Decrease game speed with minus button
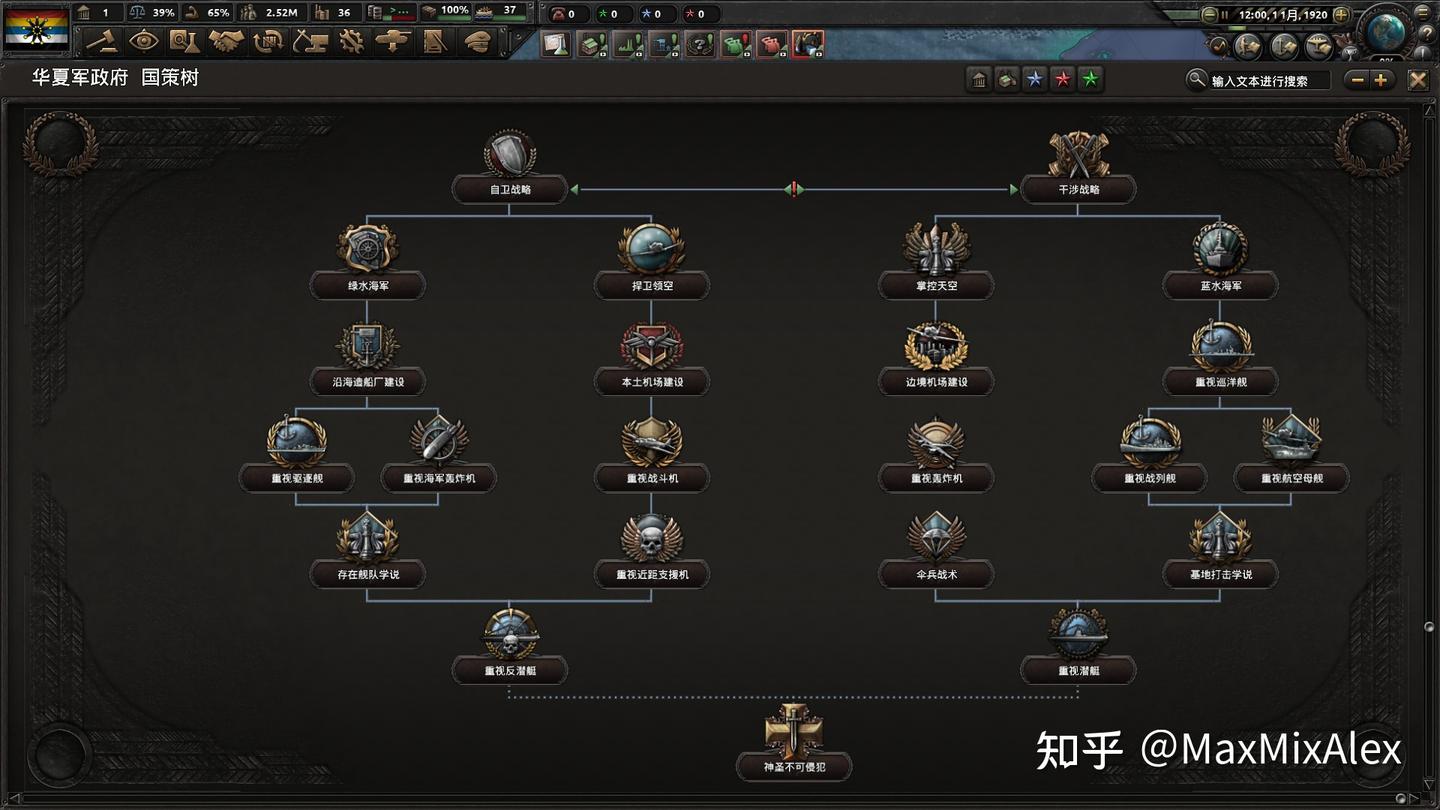 pyautogui.click(x=1210, y=15)
